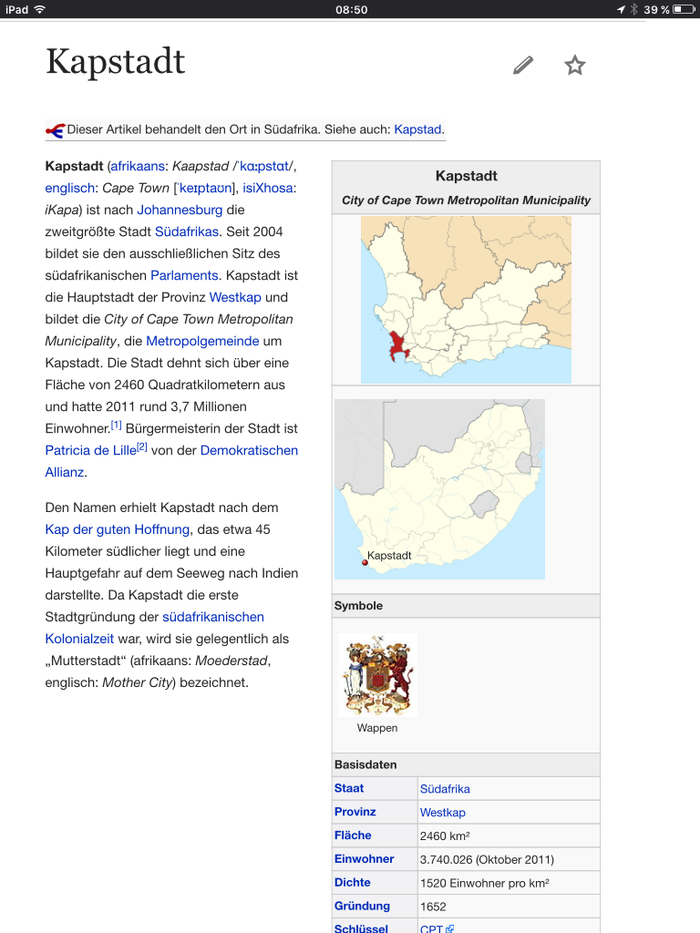Open the Western Cape province map image
Image resolution: width=700 pixels, height=933 pixels.
tap(466, 300)
